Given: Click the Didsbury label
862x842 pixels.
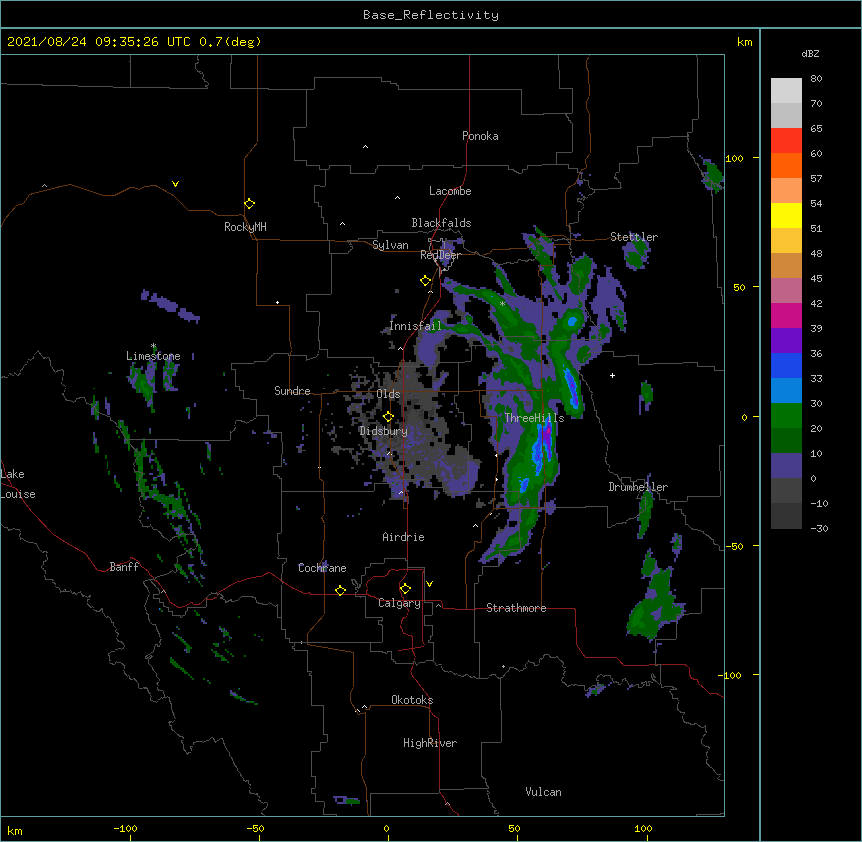Looking at the screenshot, I should point(383,431).
